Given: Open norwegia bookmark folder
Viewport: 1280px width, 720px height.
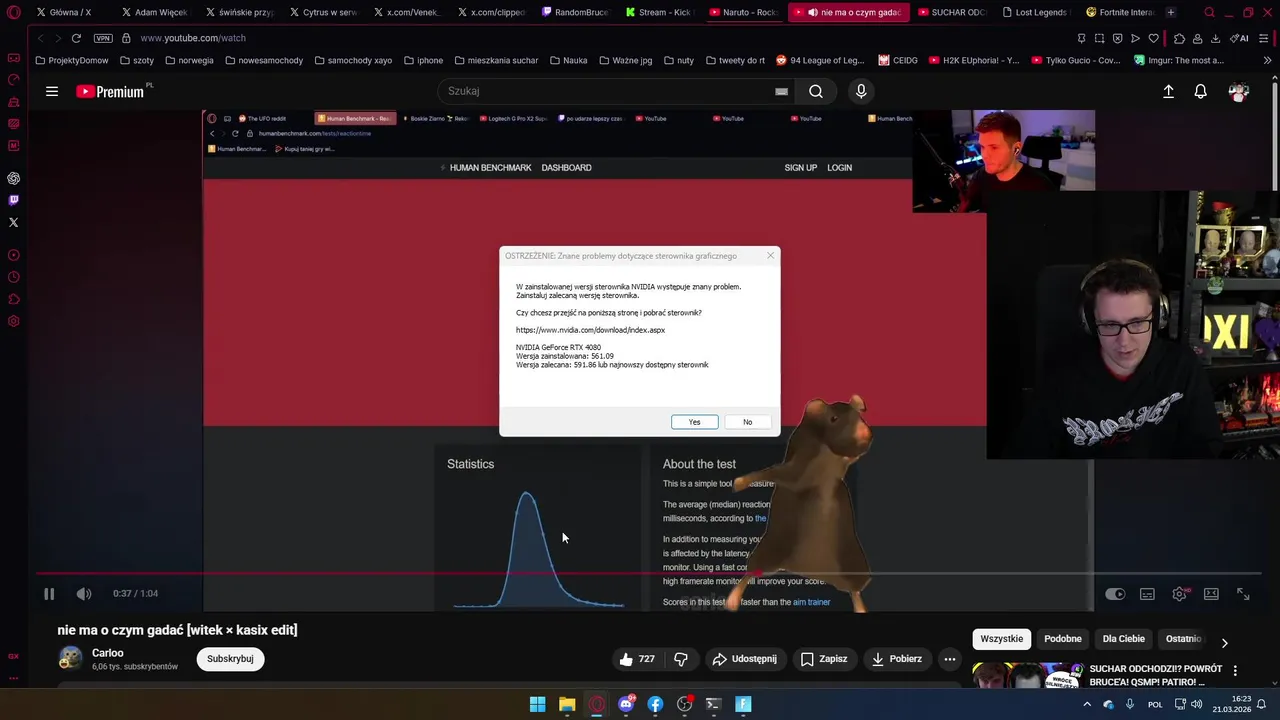Looking at the screenshot, I should [189, 60].
